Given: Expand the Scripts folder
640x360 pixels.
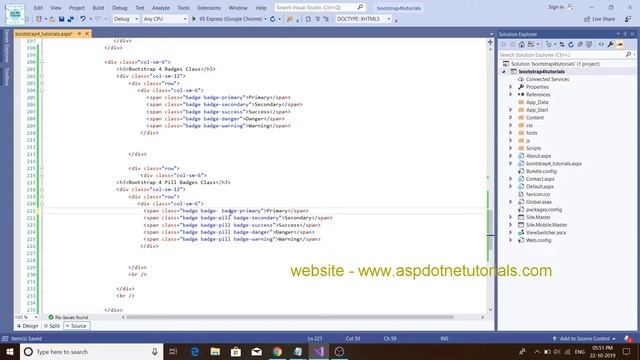Looking at the screenshot, I should [x=510, y=148].
